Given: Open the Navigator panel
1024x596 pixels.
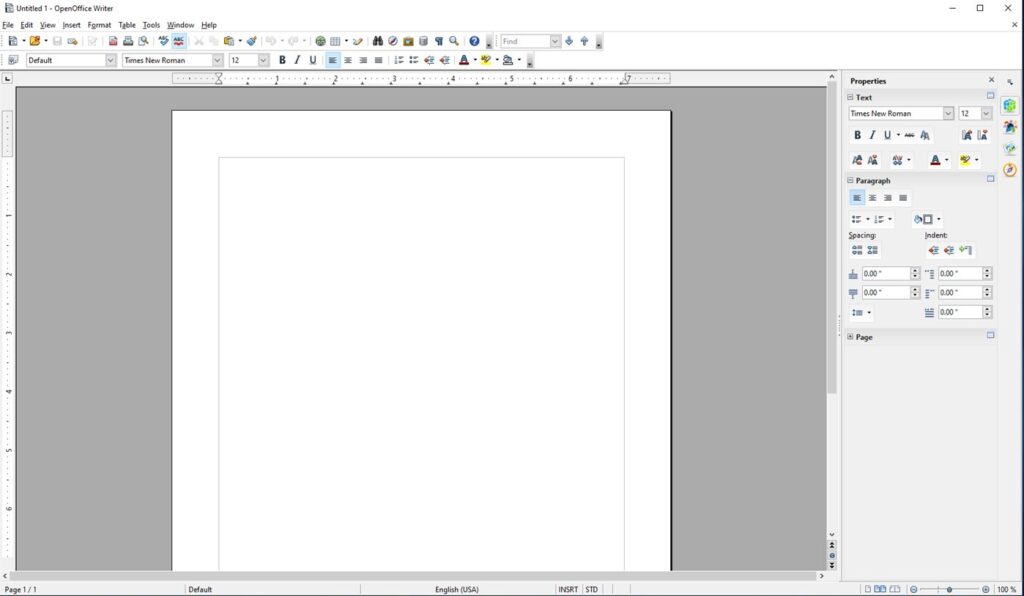Looking at the screenshot, I should [393, 41].
